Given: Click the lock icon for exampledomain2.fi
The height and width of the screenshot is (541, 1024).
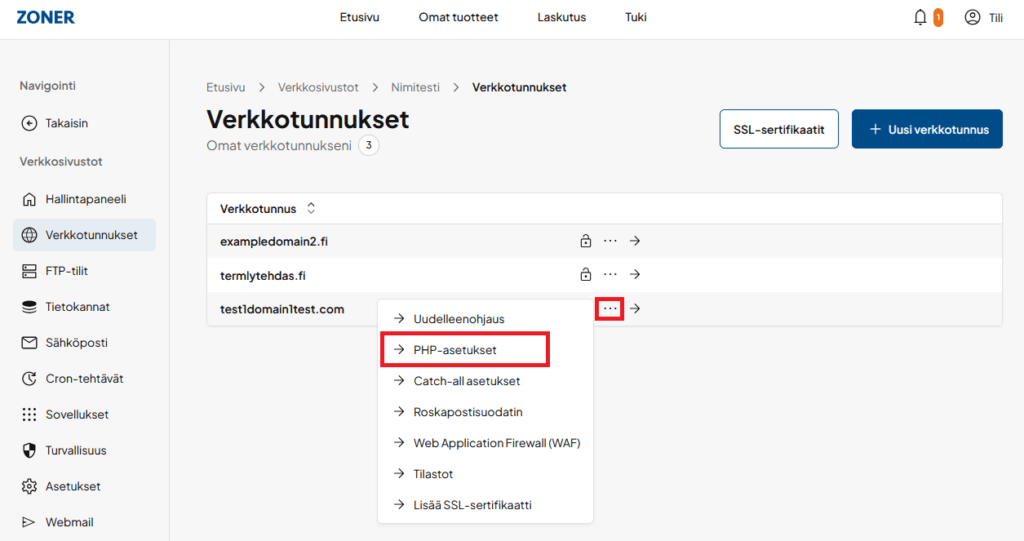Looking at the screenshot, I should pyautogui.click(x=585, y=241).
